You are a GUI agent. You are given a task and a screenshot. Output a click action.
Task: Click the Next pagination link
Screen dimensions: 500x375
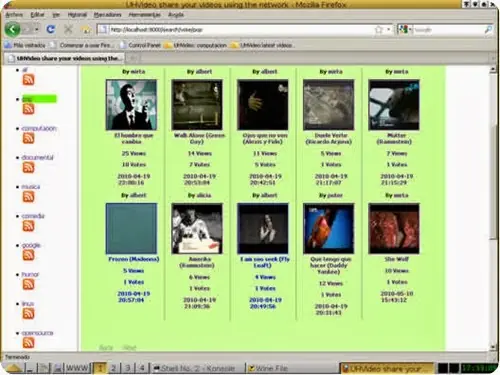[x=129, y=348]
